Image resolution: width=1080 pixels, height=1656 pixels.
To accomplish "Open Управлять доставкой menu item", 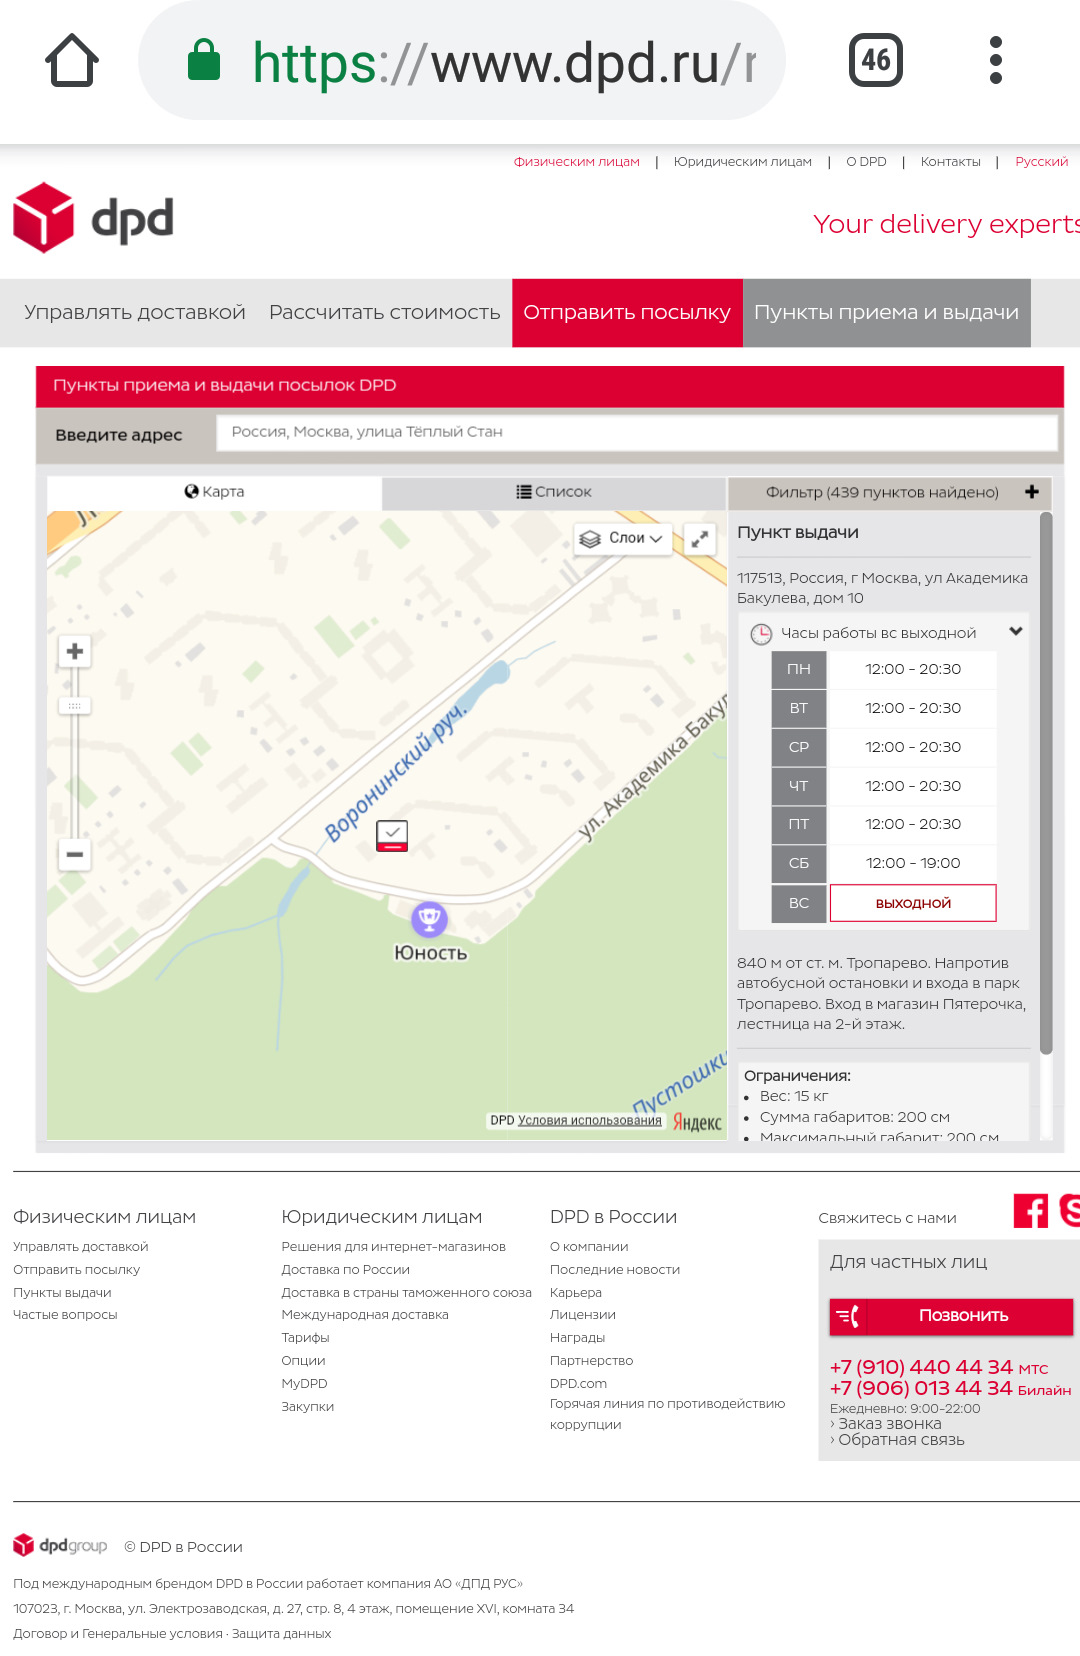I will (x=135, y=312).
